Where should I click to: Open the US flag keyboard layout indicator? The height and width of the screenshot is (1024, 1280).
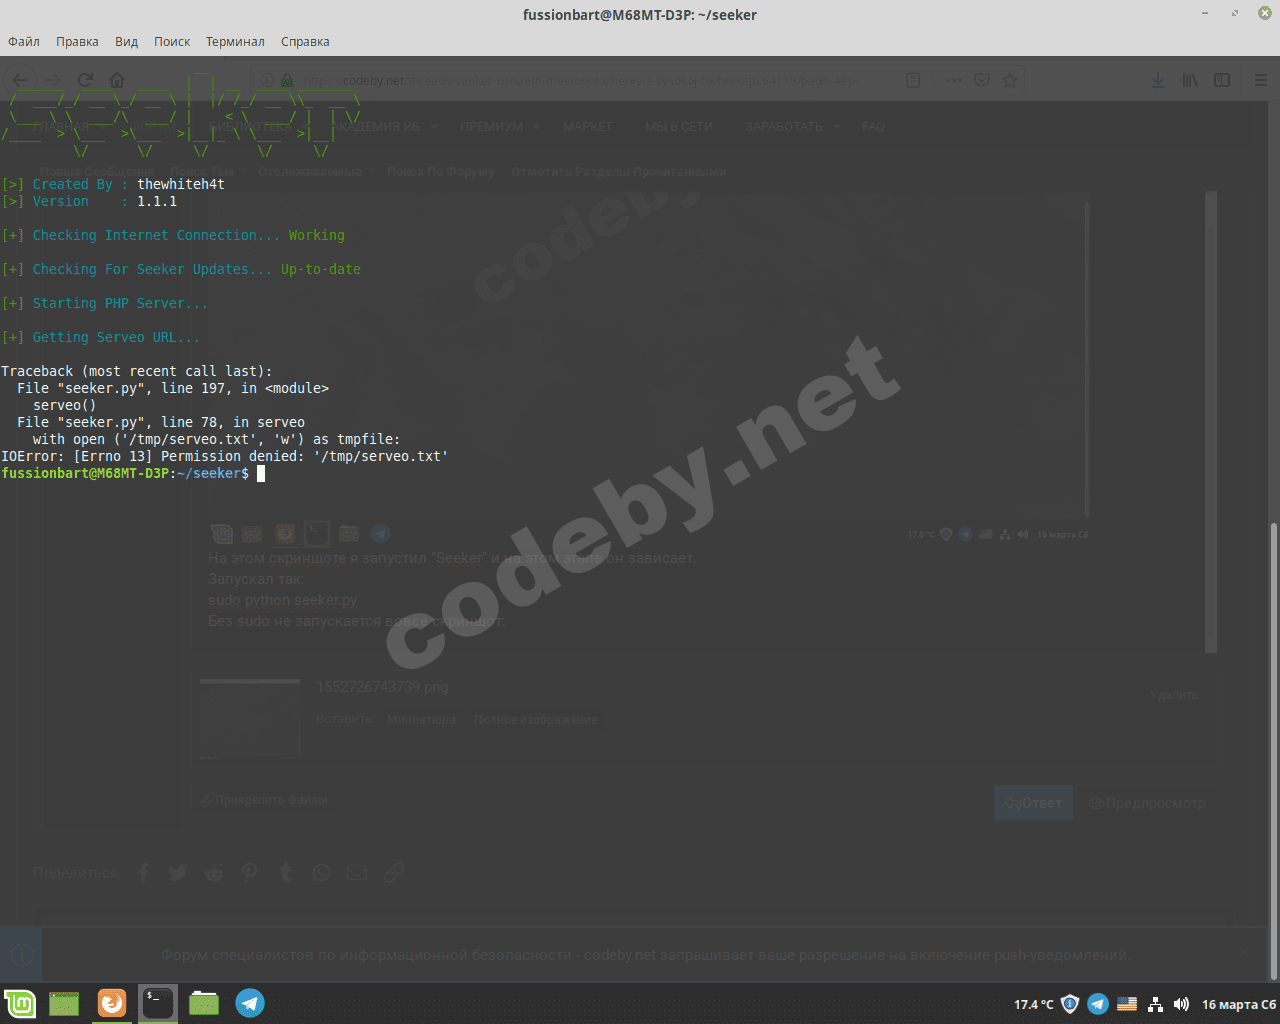click(1127, 1004)
